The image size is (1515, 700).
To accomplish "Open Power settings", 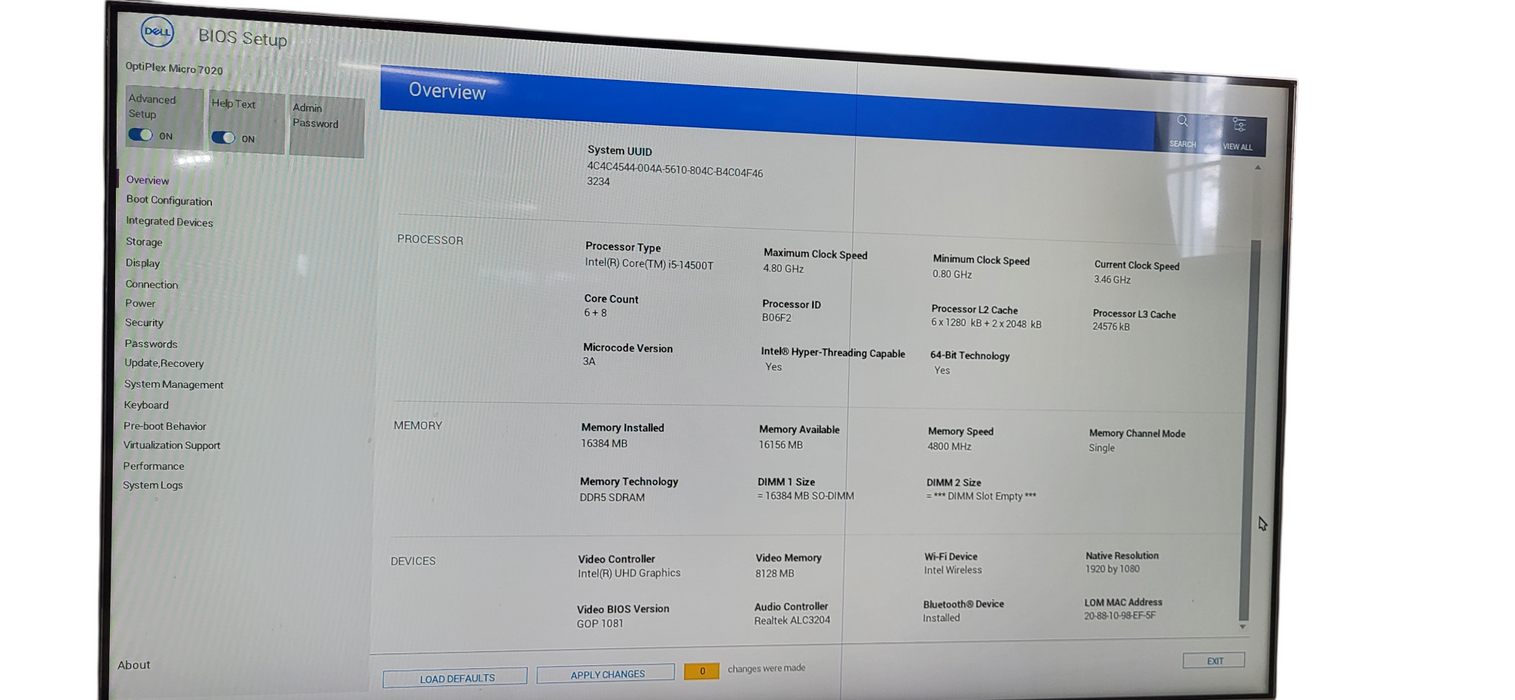I will [x=140, y=303].
